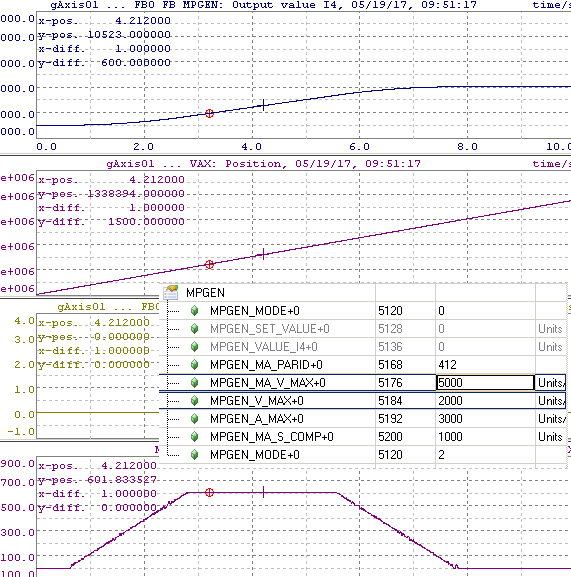The height and width of the screenshot is (577, 571).
Task: Click the green icon beside MPGEN_VALUE_I4+0
Action: (x=195, y=347)
